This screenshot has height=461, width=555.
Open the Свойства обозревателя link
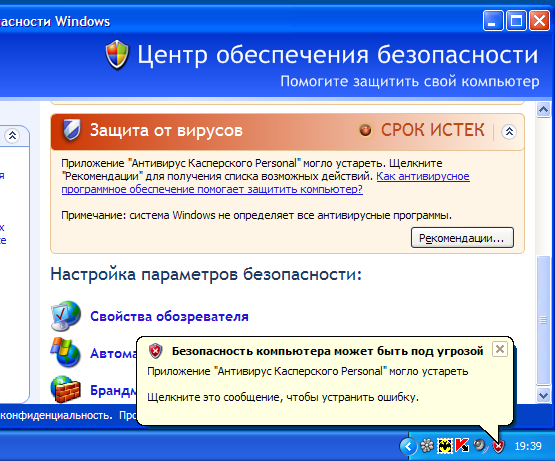(x=169, y=316)
